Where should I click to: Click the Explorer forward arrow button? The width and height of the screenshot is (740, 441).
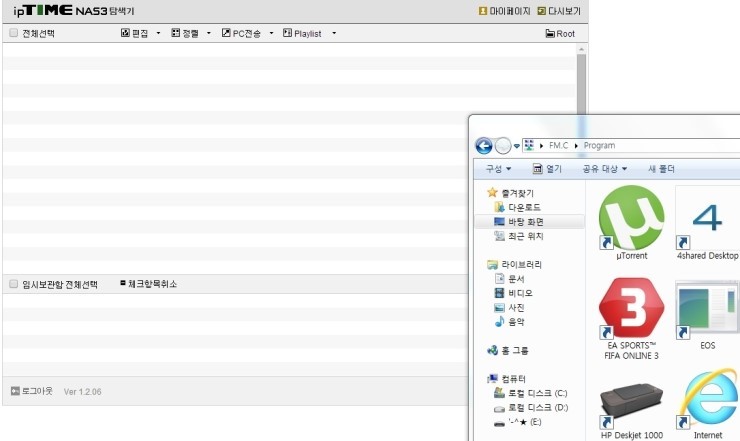503,146
